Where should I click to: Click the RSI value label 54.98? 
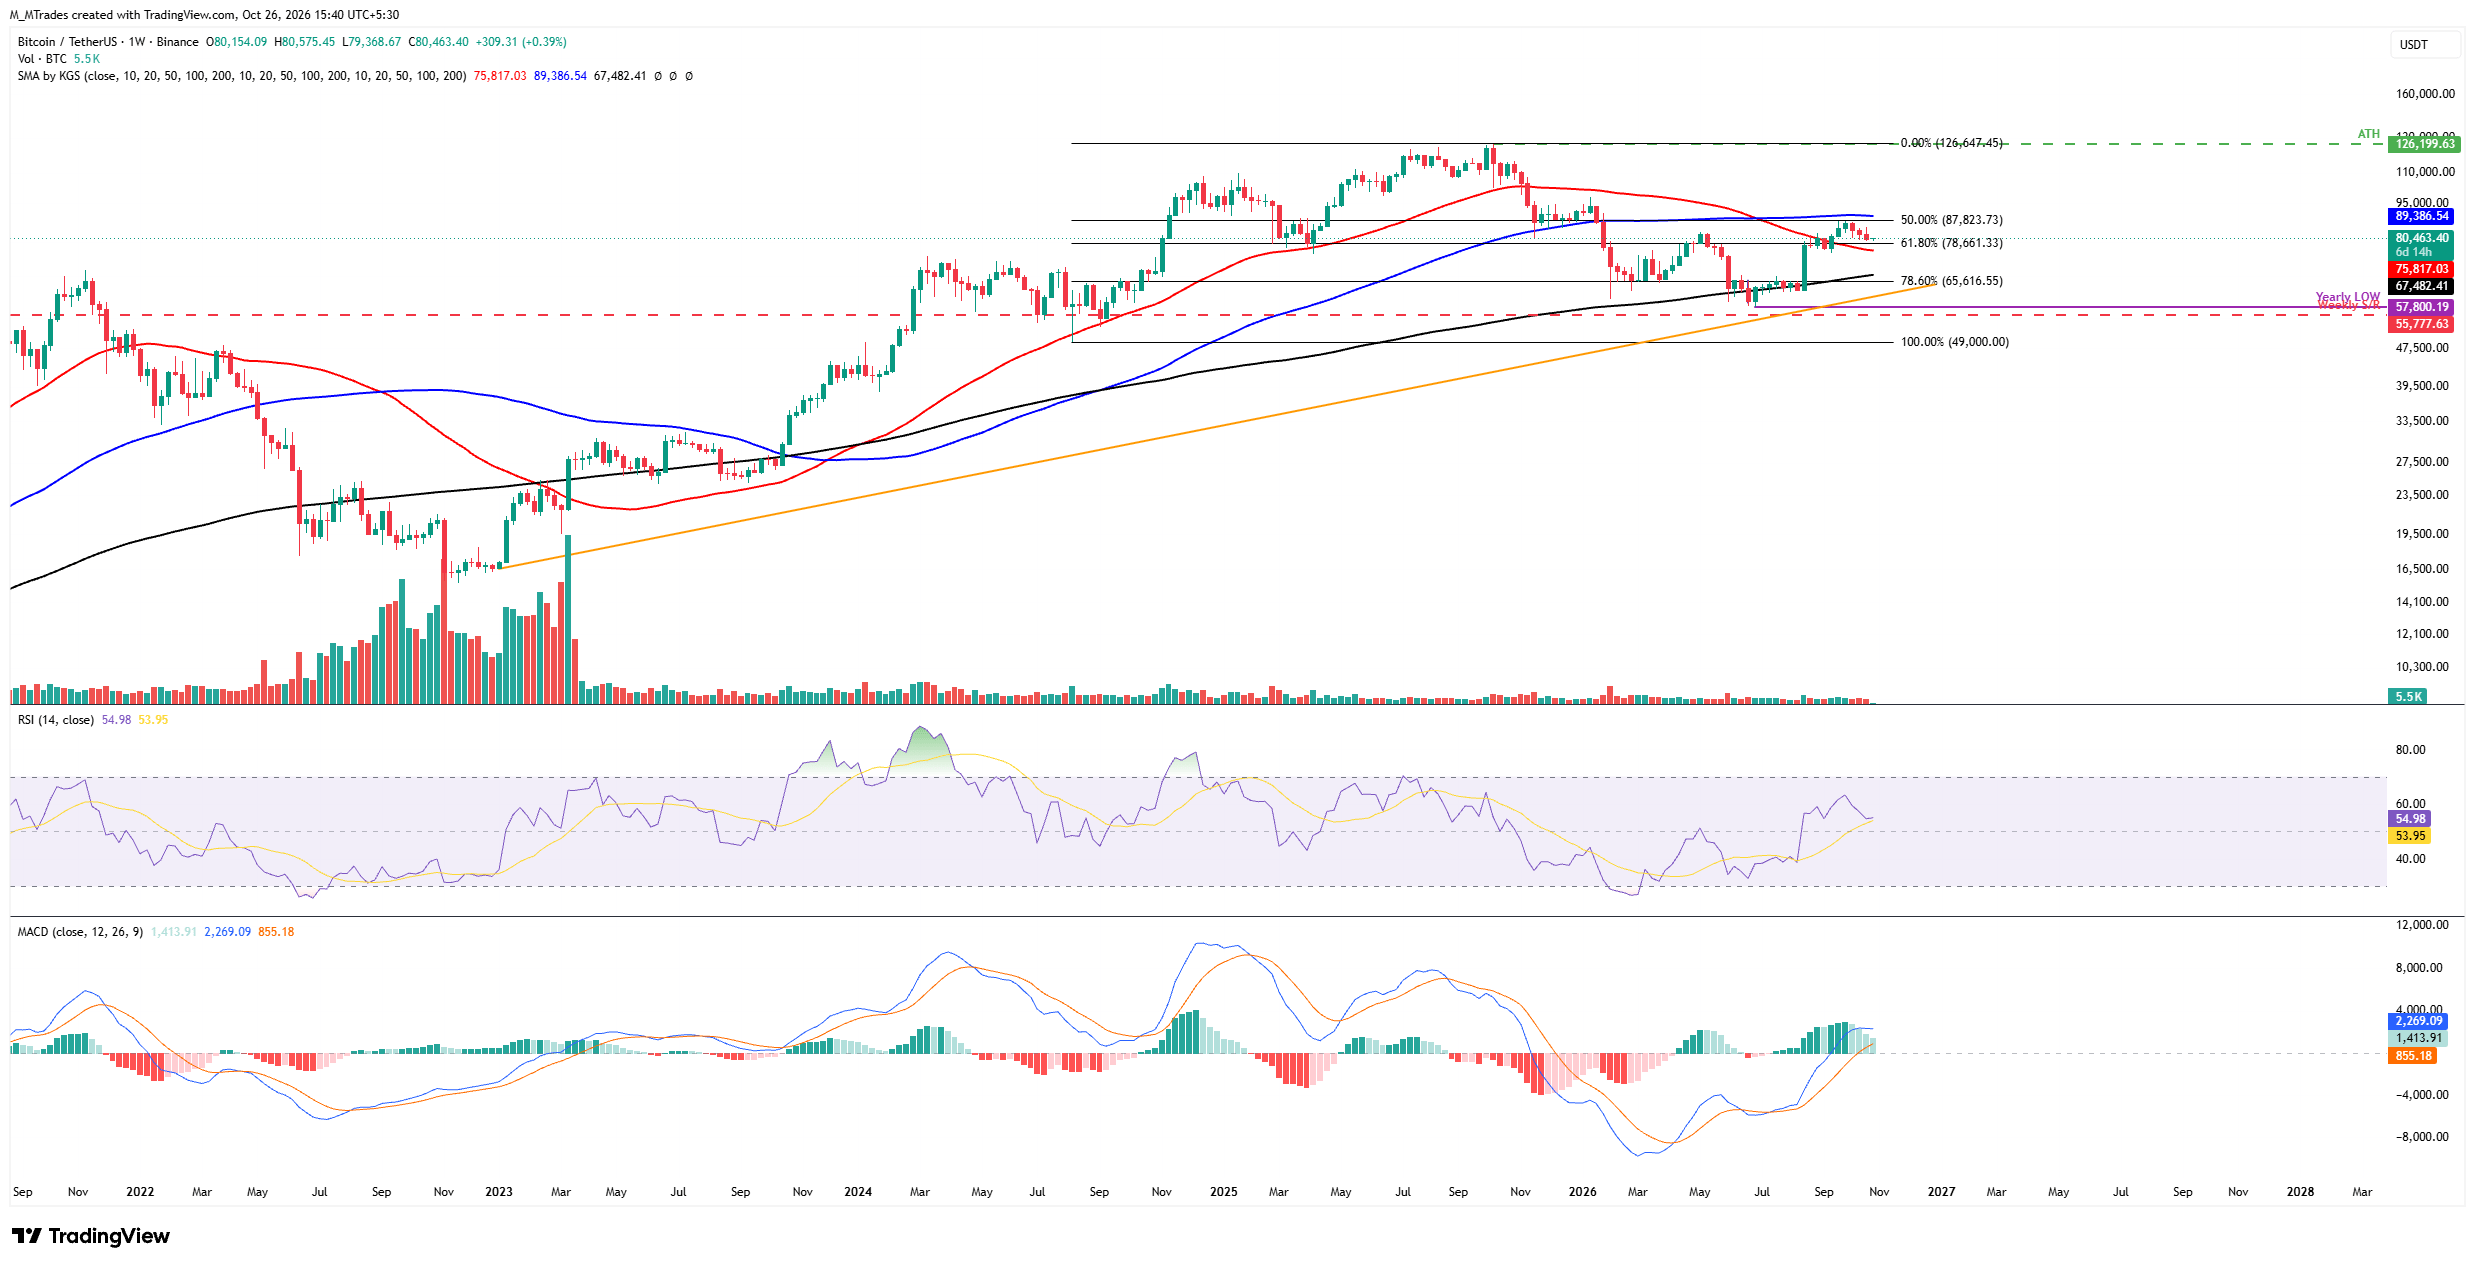coord(2409,819)
